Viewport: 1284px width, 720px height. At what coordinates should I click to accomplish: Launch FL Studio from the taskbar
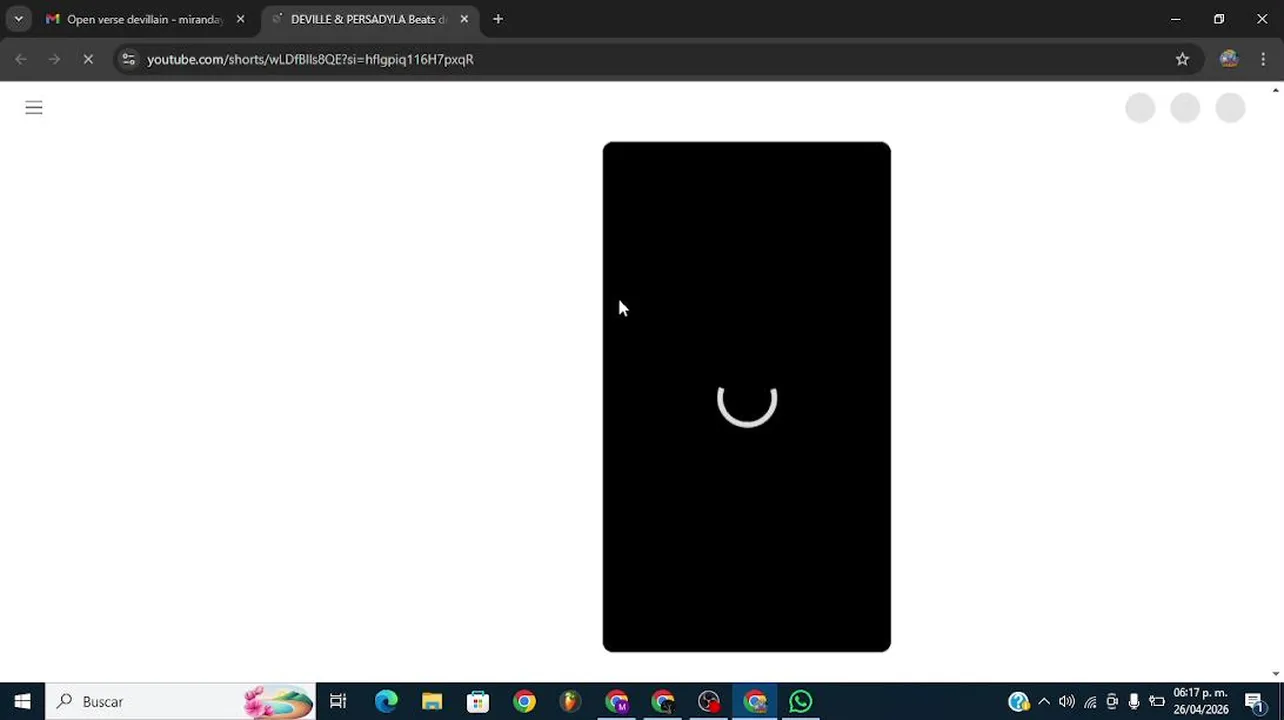pos(570,702)
